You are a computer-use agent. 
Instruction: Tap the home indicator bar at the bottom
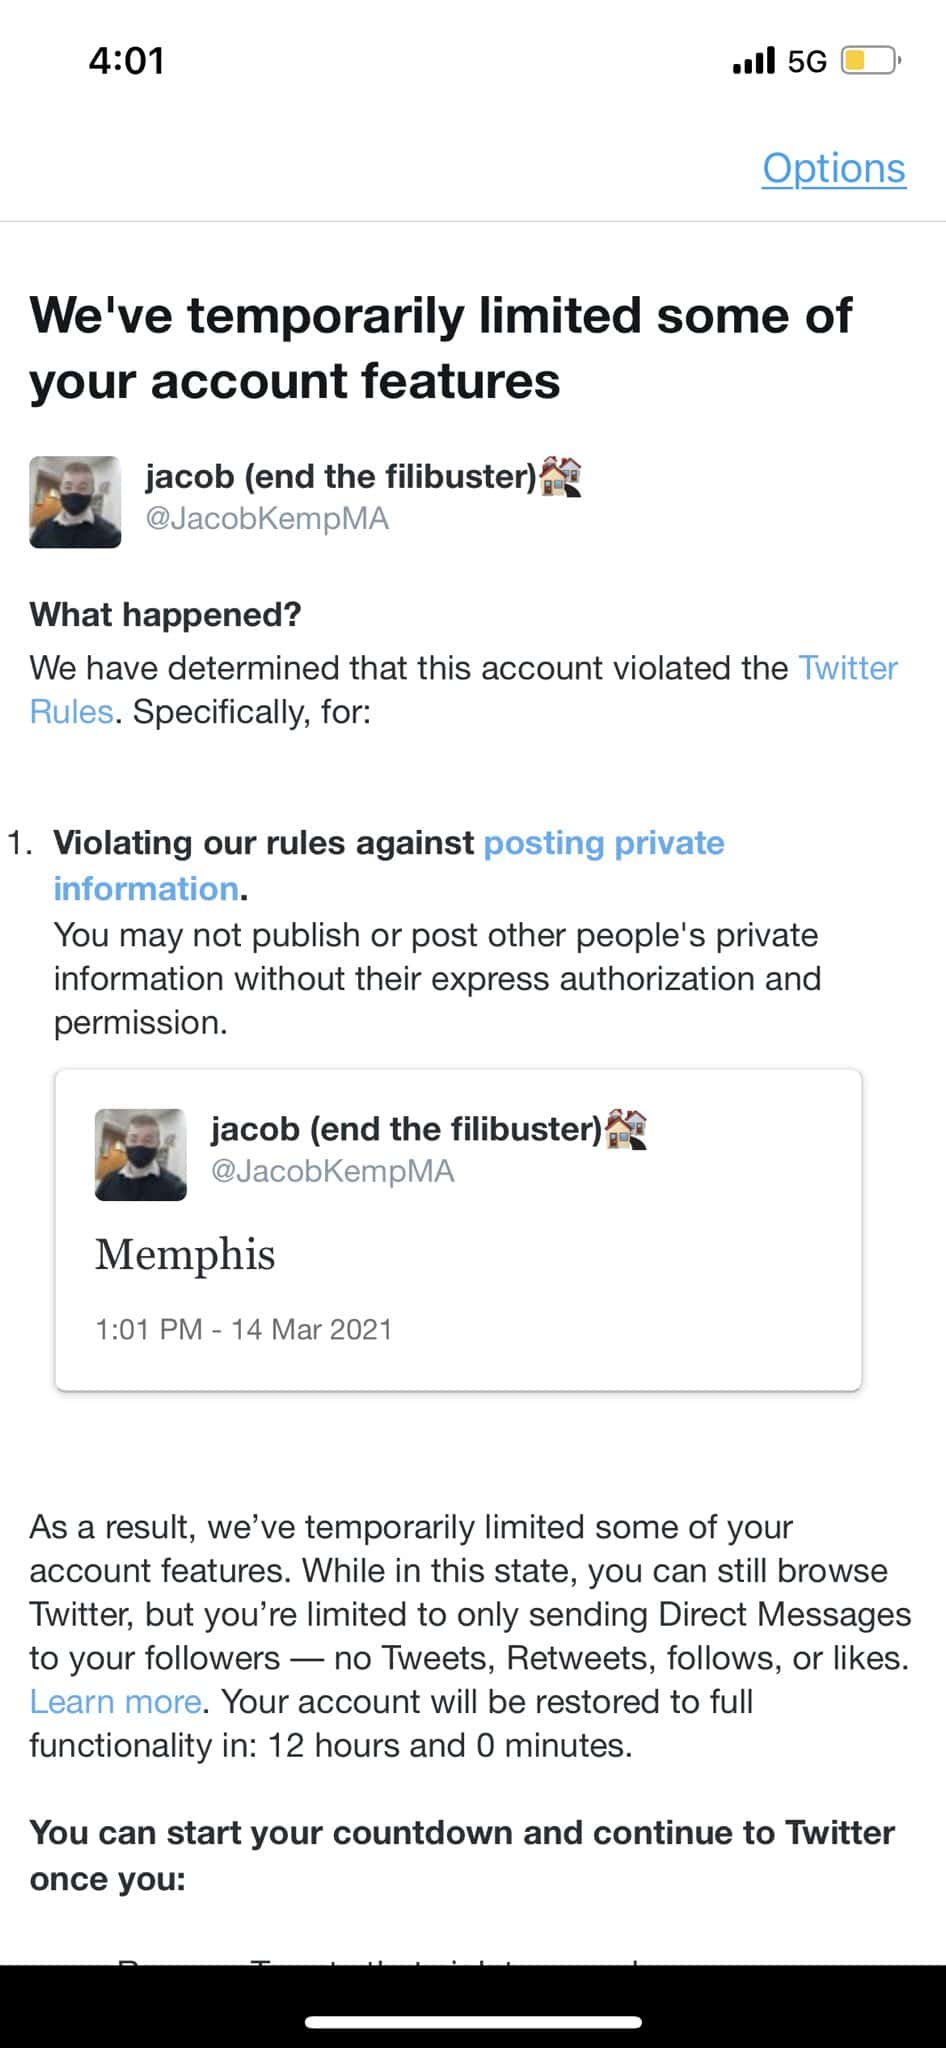tap(473, 2022)
